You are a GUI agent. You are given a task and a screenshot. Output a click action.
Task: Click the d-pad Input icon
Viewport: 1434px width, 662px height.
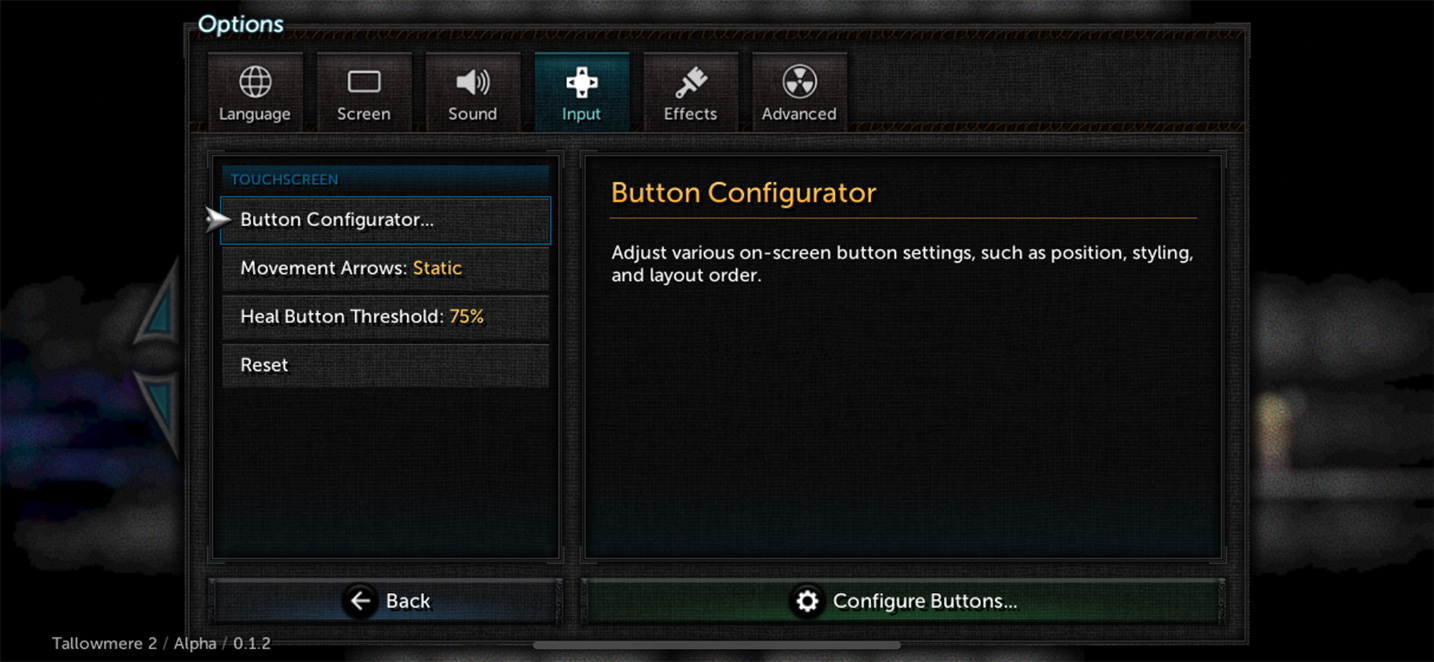pyautogui.click(x=581, y=82)
